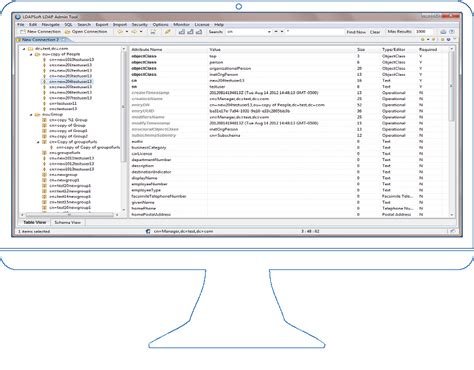Open the SQL menu

tap(68, 25)
